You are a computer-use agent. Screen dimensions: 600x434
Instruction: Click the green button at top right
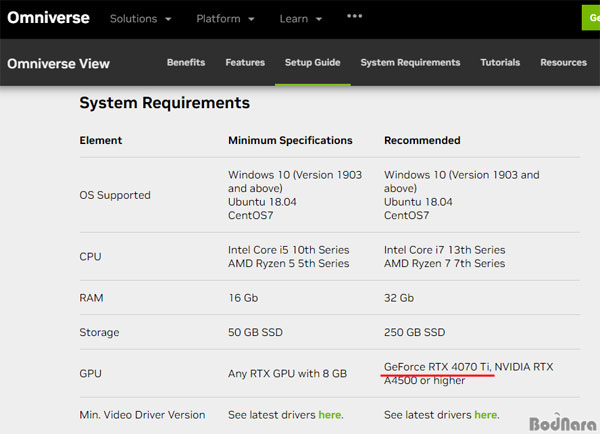pyautogui.click(x=591, y=18)
